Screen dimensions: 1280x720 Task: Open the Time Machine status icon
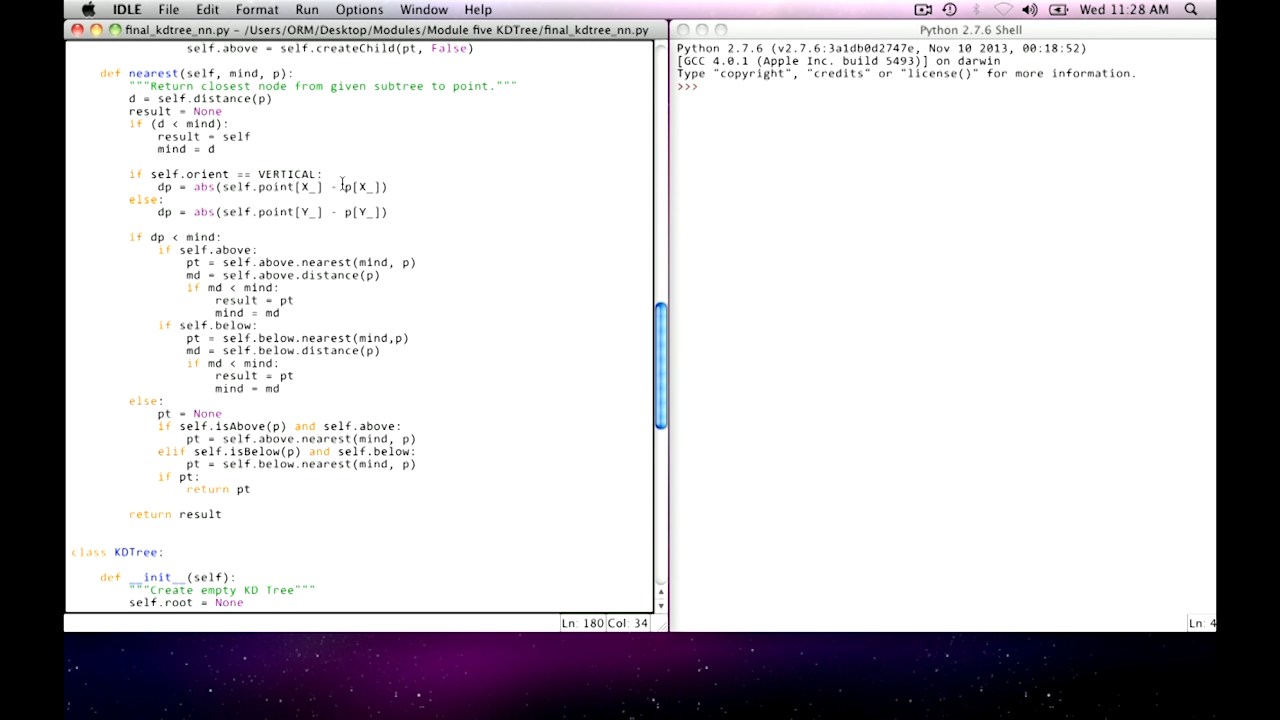(x=950, y=10)
